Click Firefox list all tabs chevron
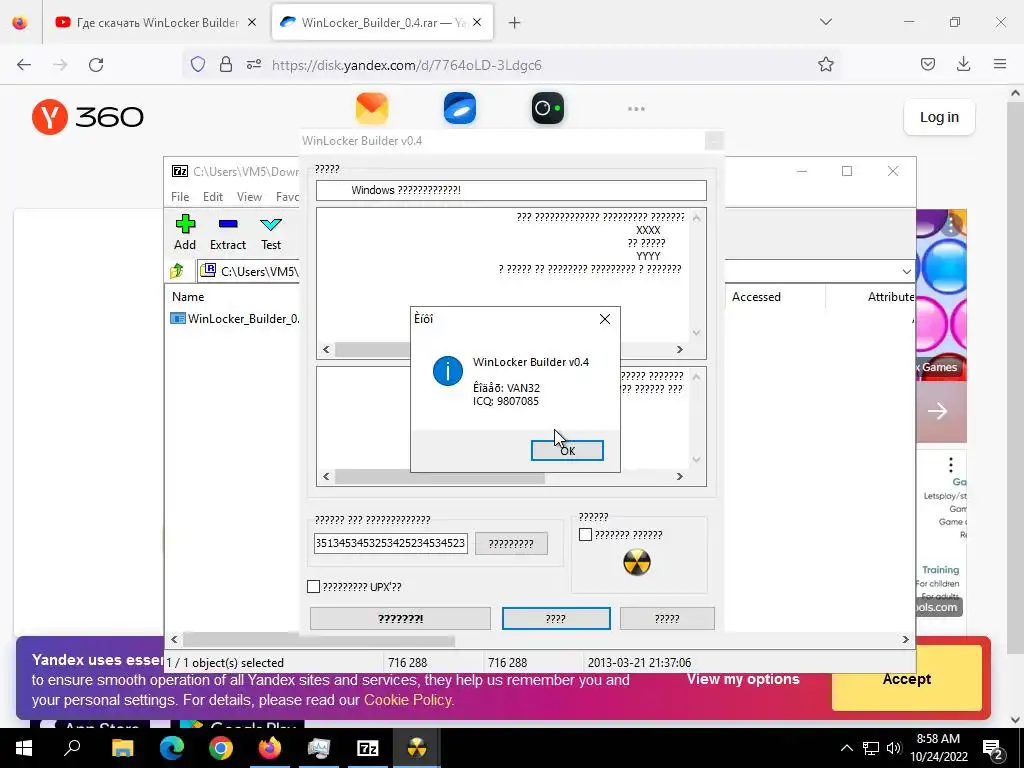 click(825, 22)
